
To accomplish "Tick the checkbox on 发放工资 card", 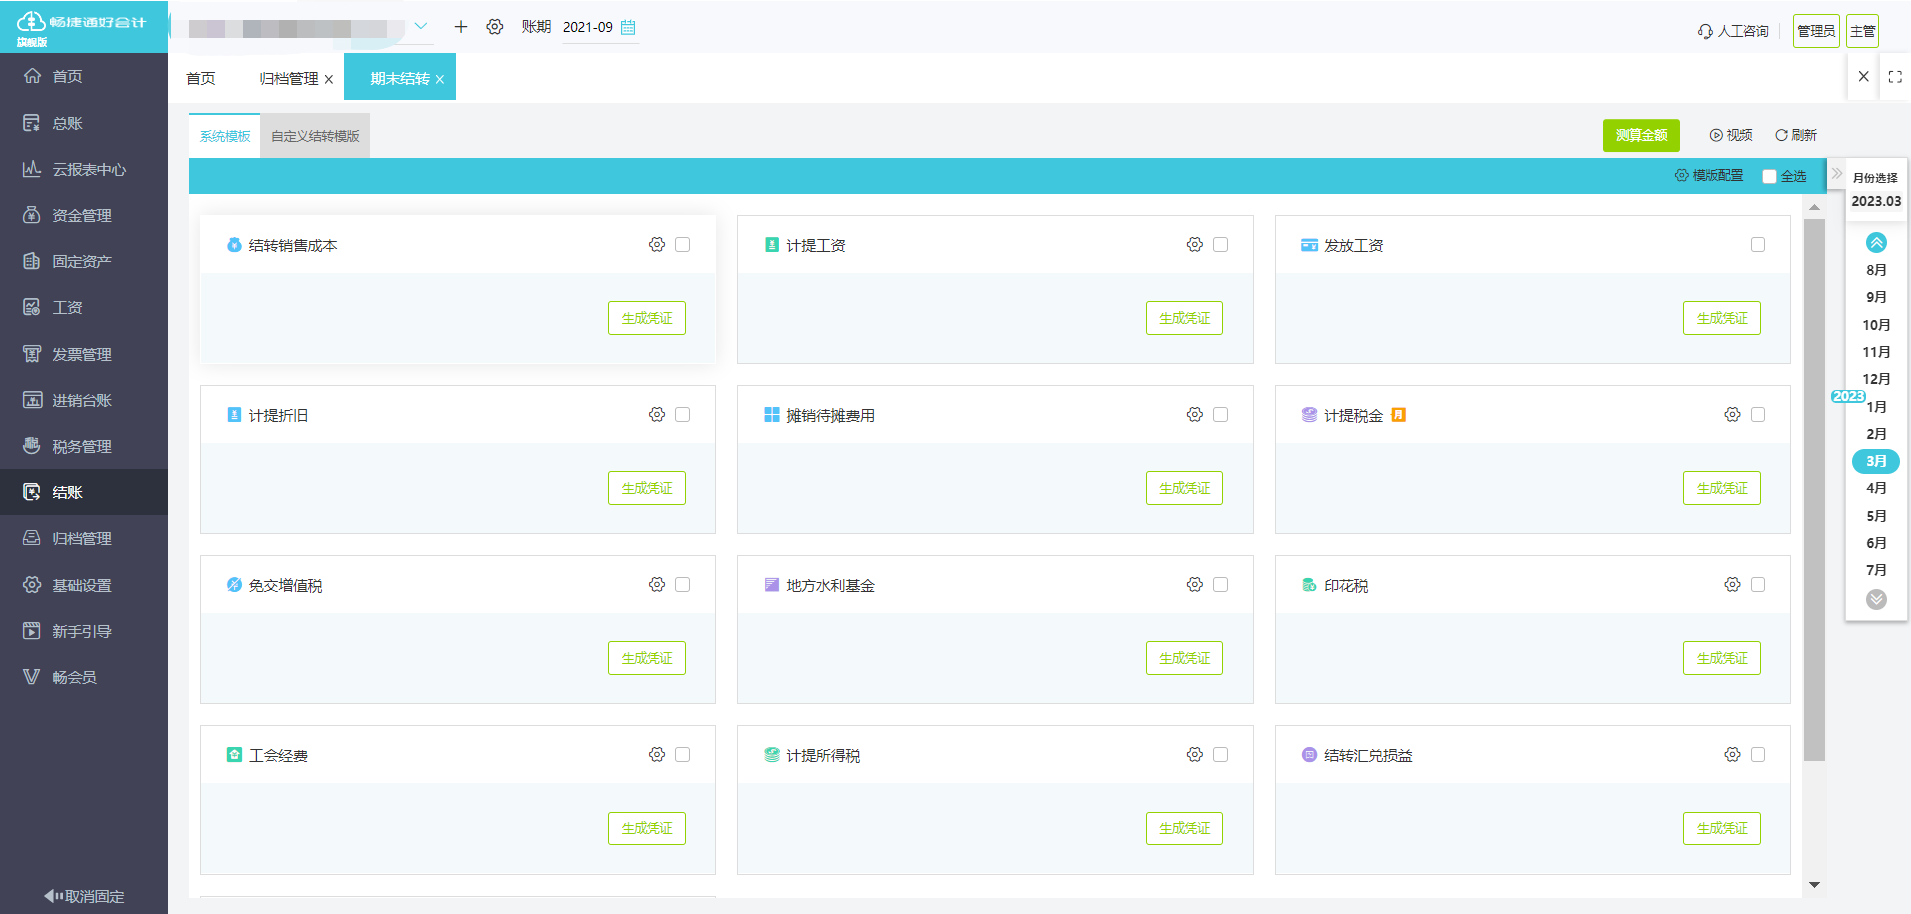I will click(x=1758, y=245).
